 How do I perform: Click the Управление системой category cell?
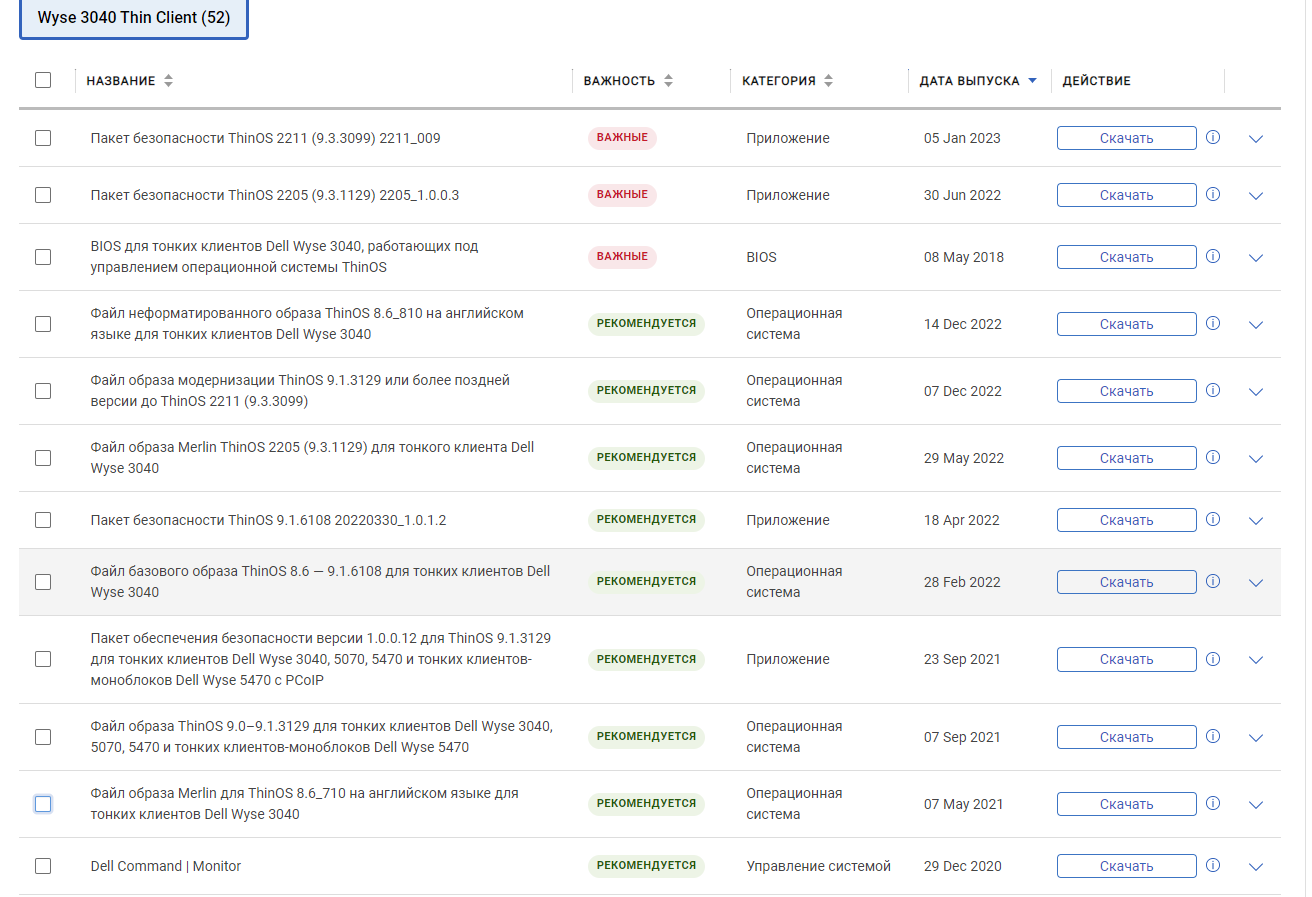[818, 866]
